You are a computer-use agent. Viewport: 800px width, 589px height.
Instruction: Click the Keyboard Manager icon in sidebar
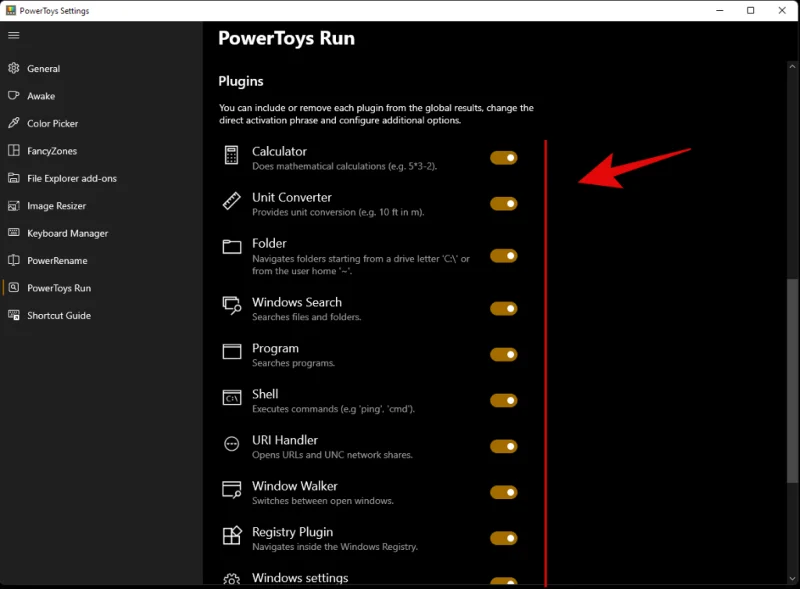coord(12,233)
